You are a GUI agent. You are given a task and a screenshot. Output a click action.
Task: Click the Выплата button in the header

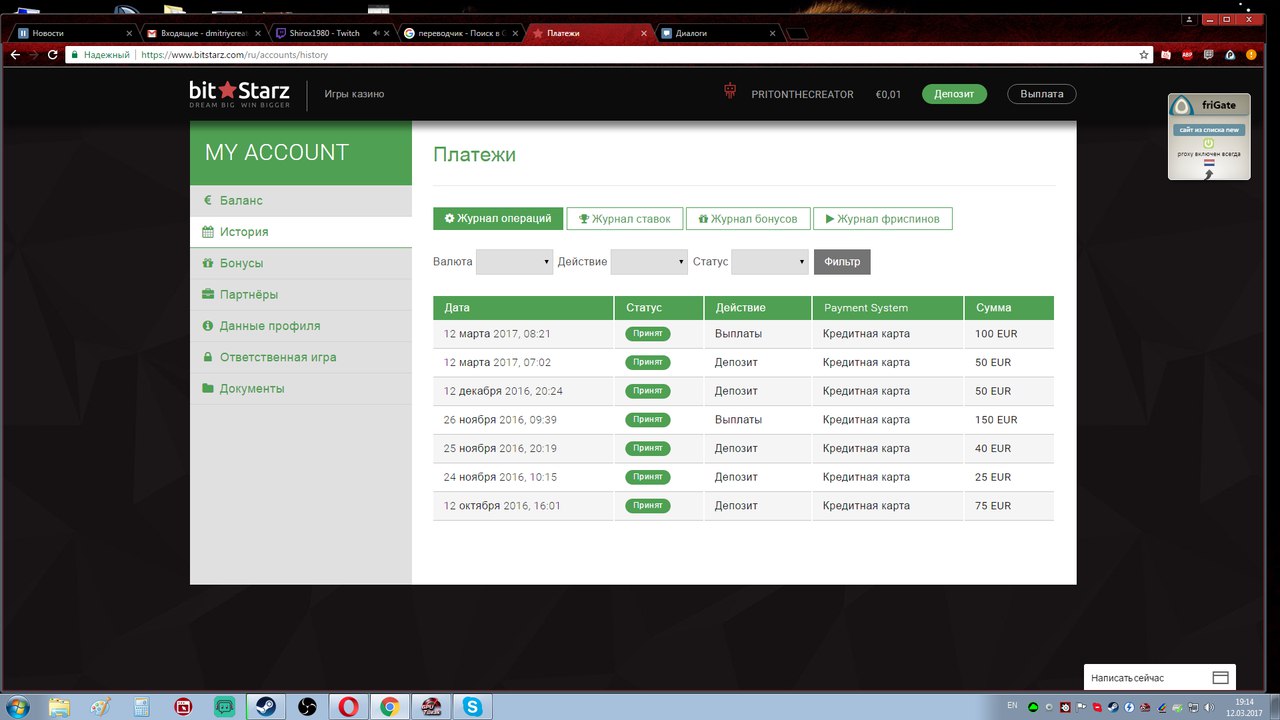(x=1041, y=94)
